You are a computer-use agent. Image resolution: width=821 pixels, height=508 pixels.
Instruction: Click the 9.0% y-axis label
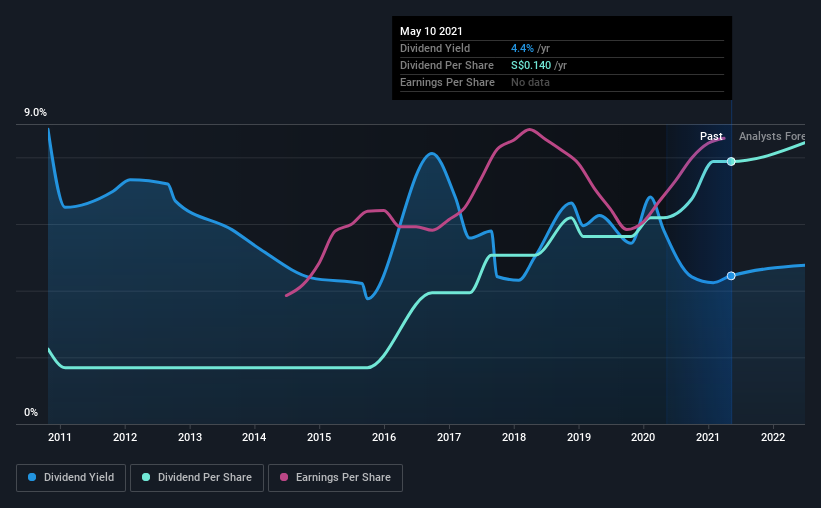click(35, 113)
